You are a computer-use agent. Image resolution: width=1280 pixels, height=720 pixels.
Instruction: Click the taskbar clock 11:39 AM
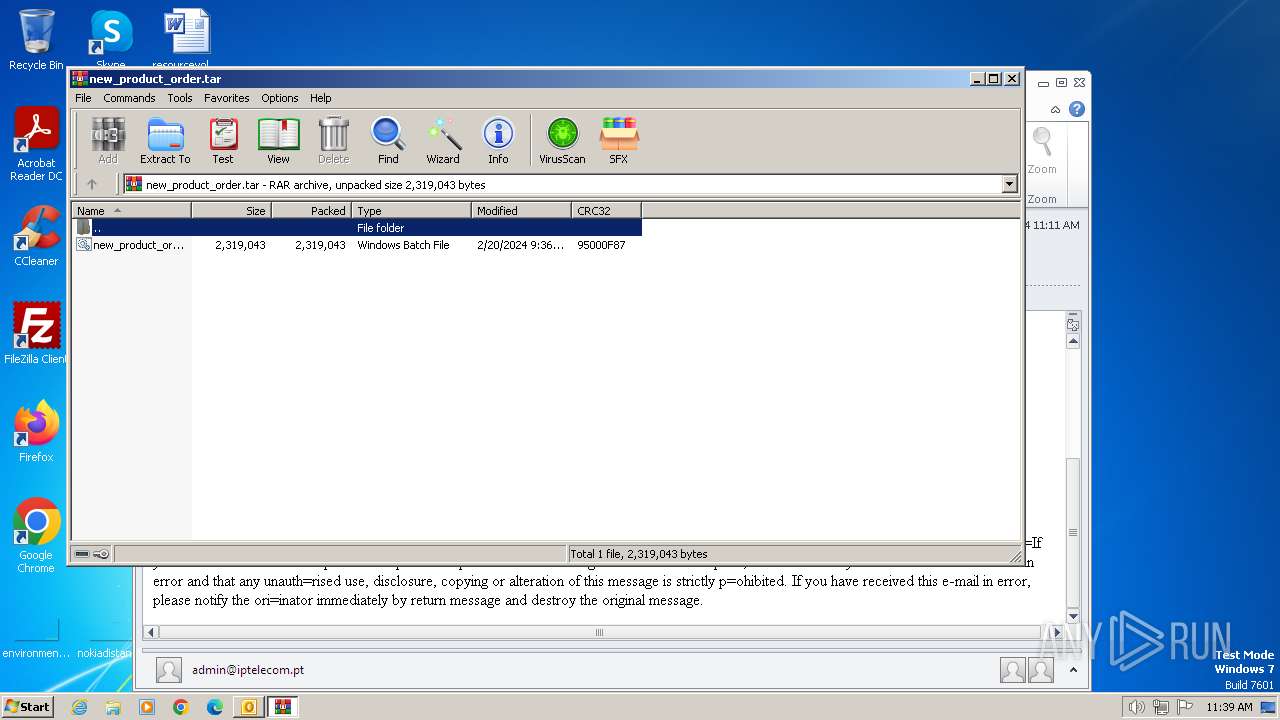1229,707
